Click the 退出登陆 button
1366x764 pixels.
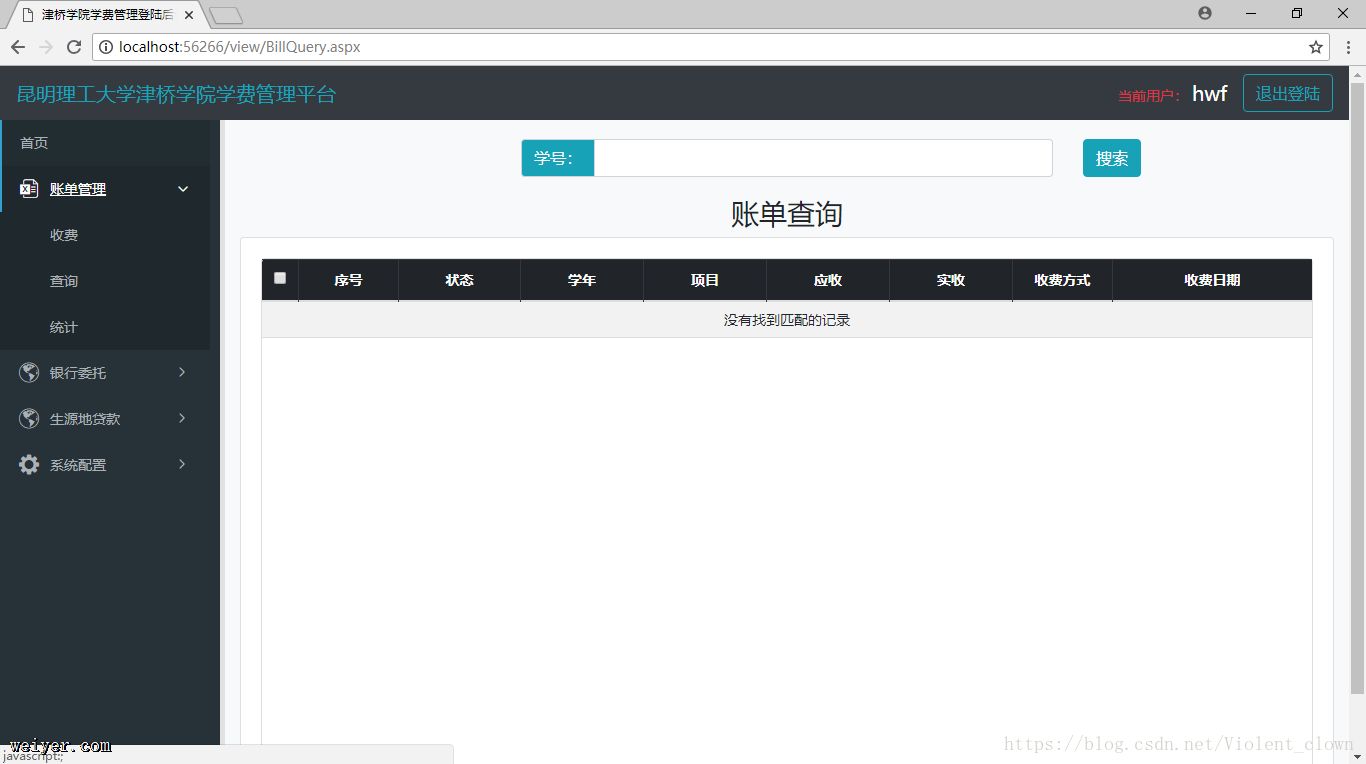[1288, 93]
